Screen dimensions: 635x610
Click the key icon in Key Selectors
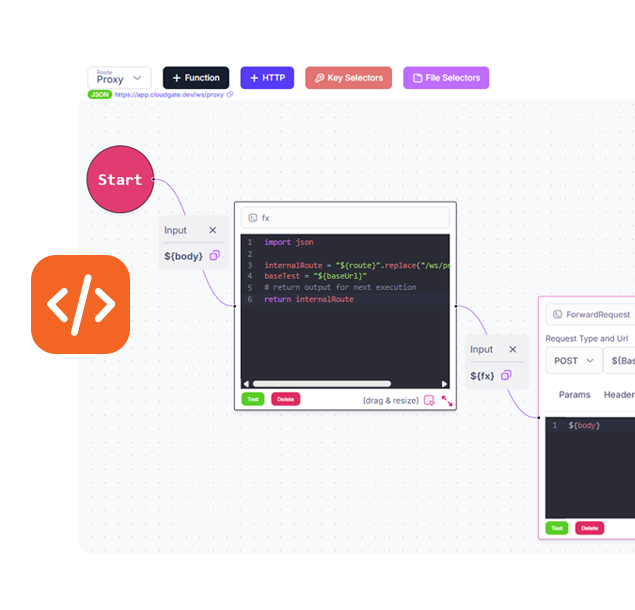(x=320, y=78)
